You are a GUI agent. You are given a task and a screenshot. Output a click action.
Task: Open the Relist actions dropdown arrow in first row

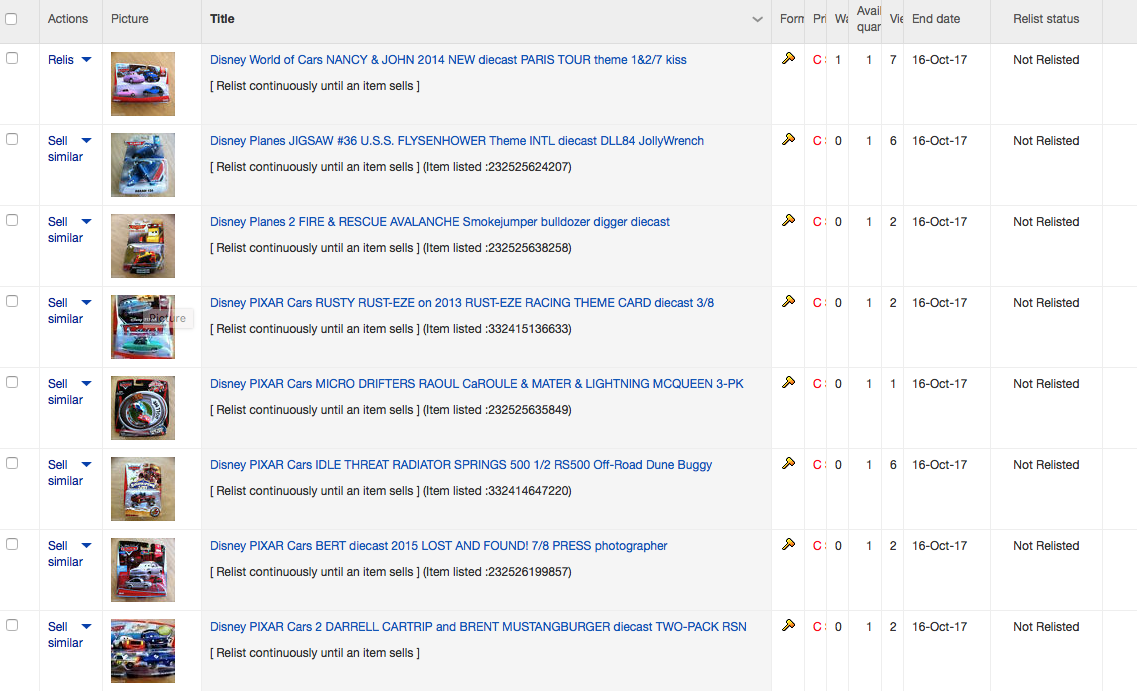click(86, 60)
